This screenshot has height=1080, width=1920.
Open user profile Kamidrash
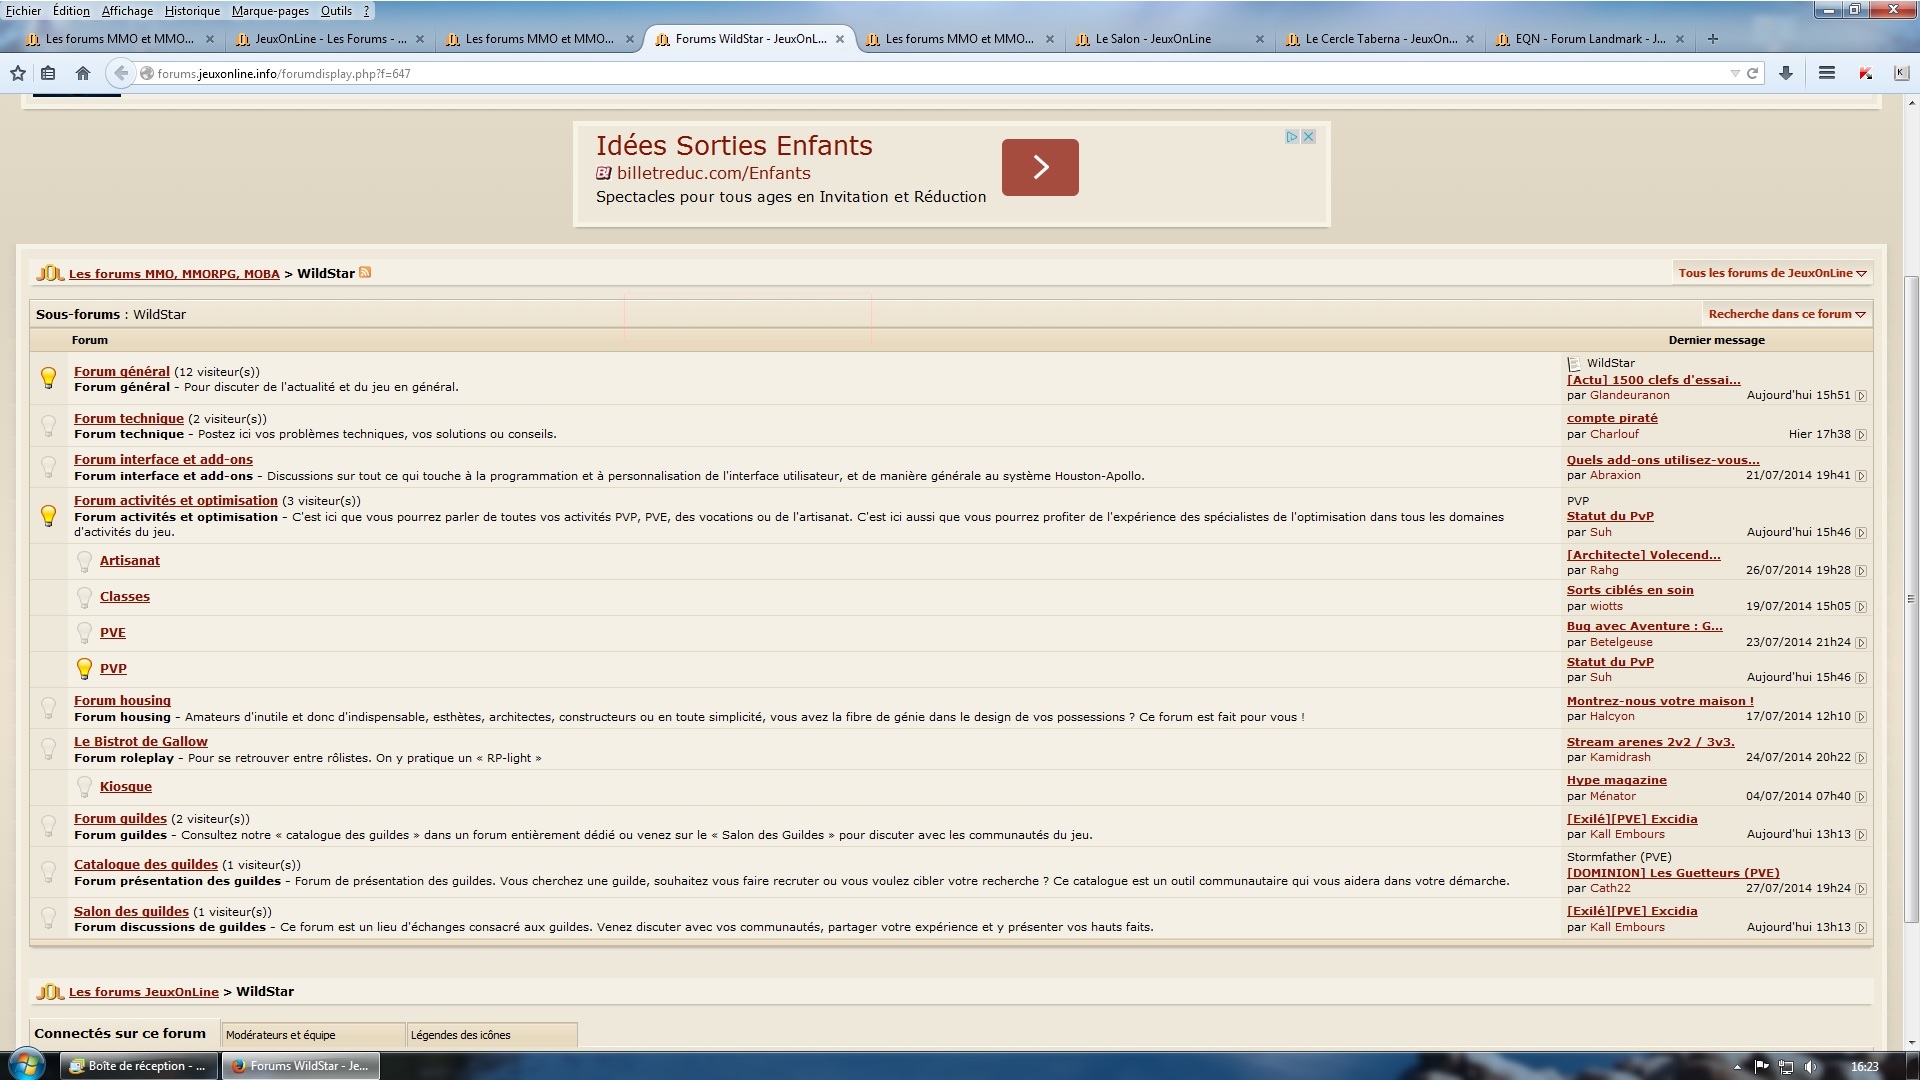[x=1620, y=757]
